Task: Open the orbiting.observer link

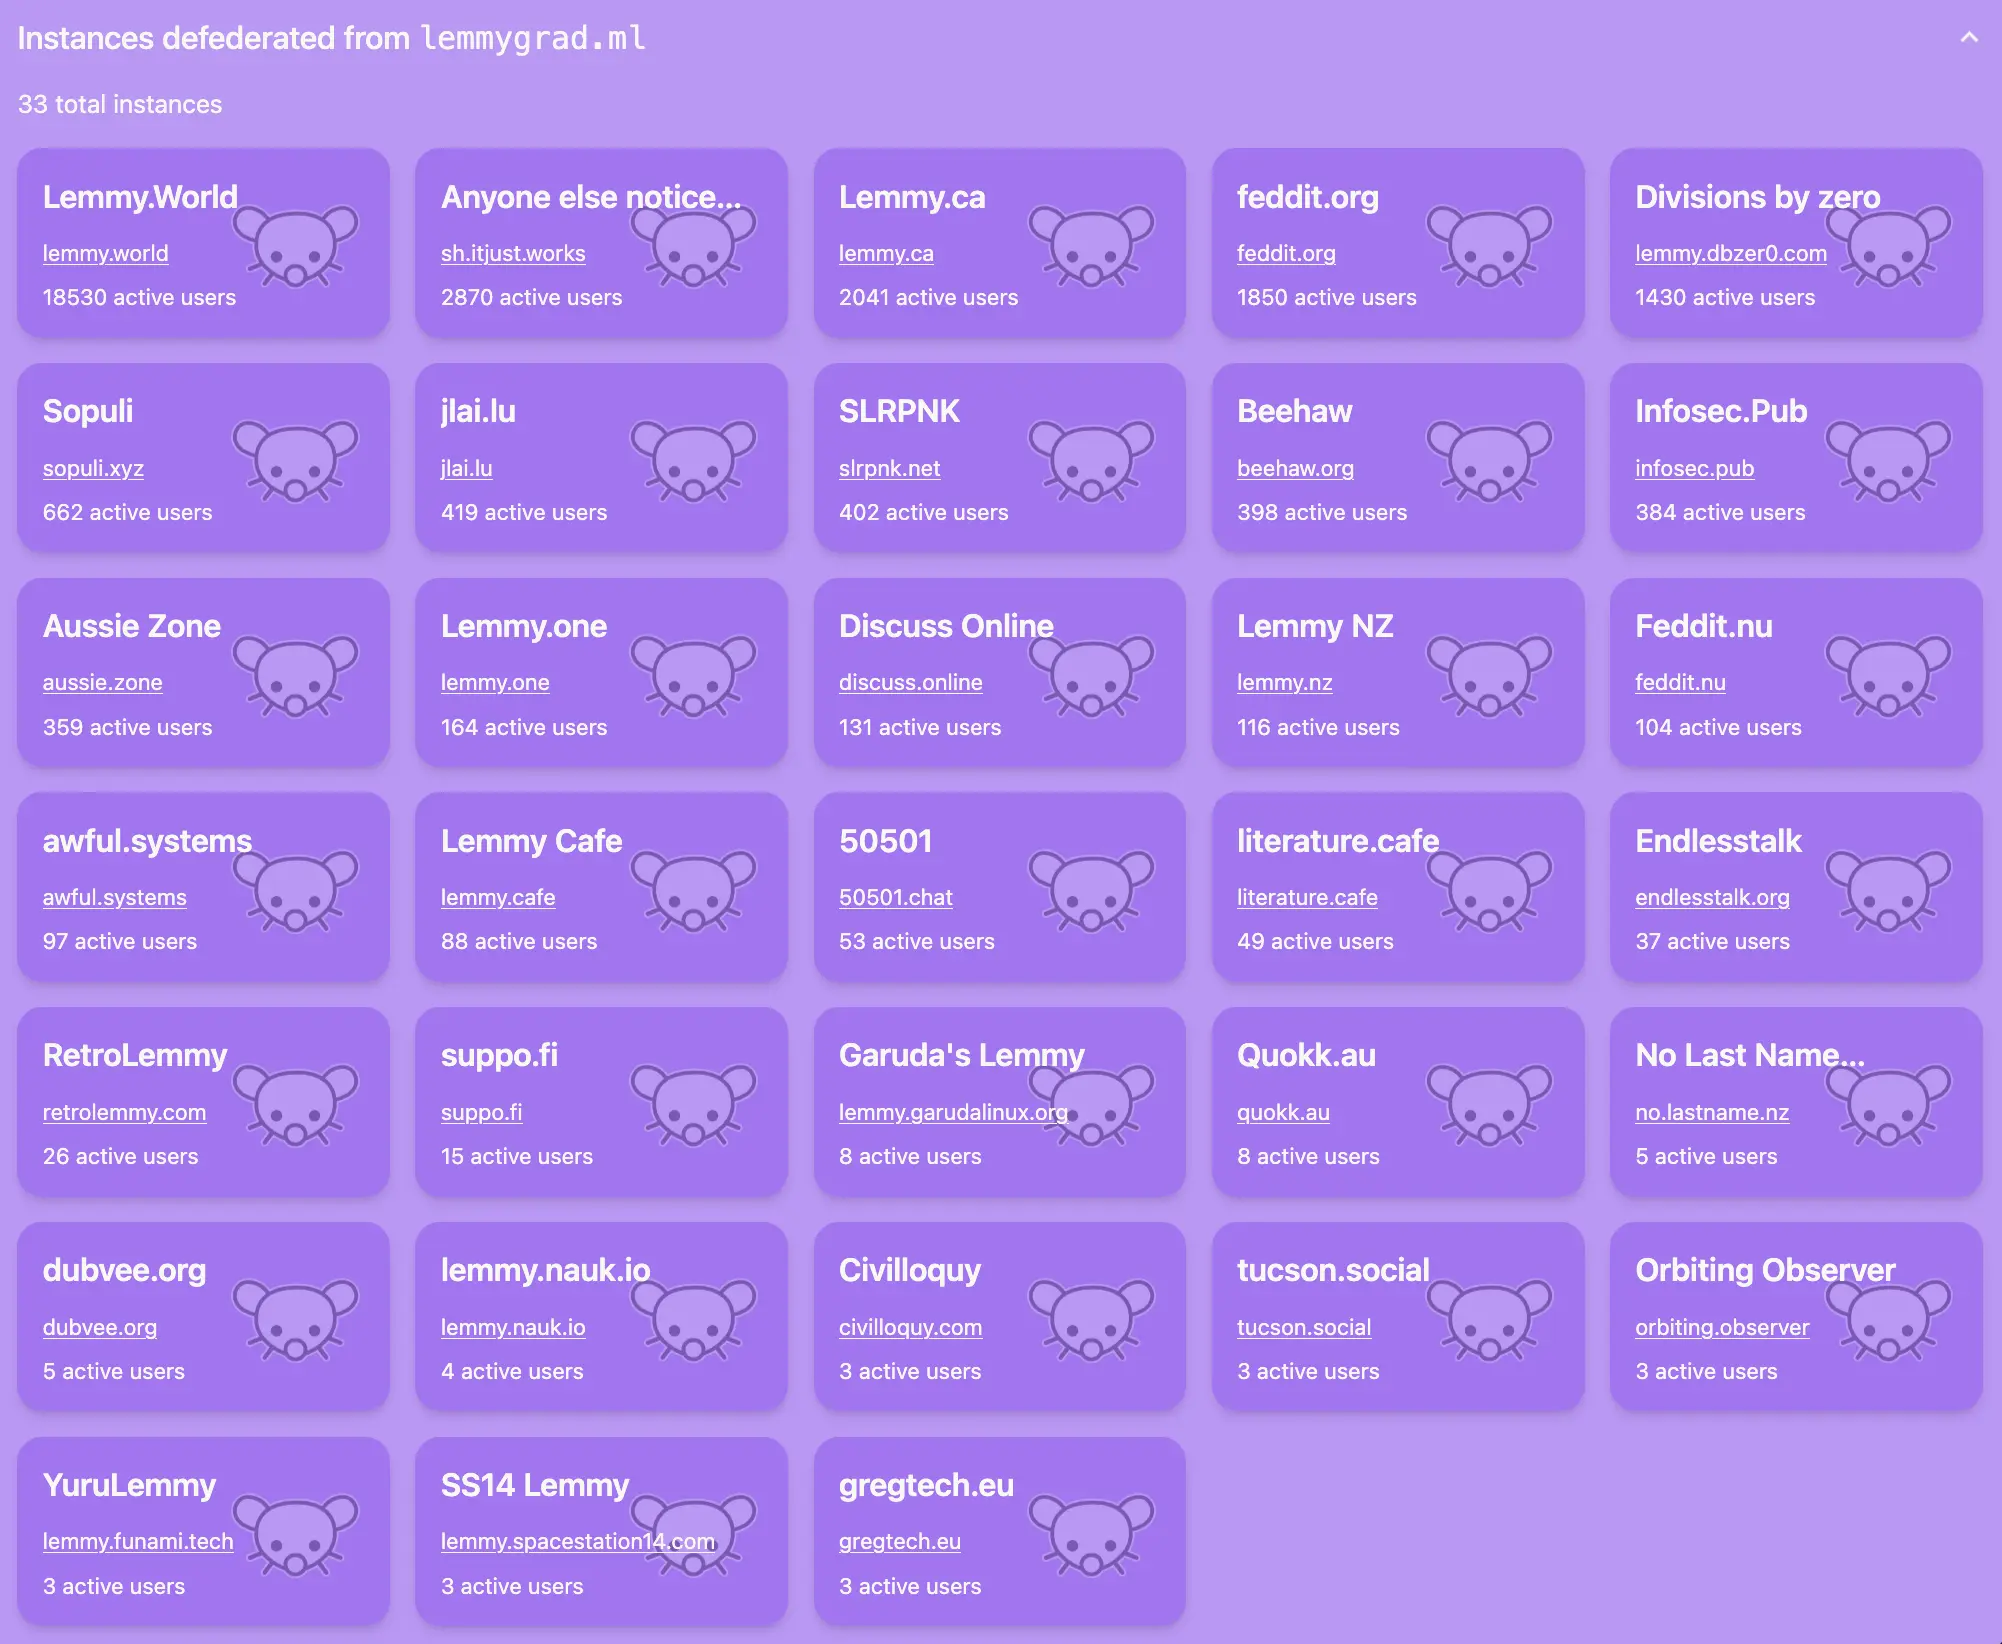Action: tap(1722, 1327)
